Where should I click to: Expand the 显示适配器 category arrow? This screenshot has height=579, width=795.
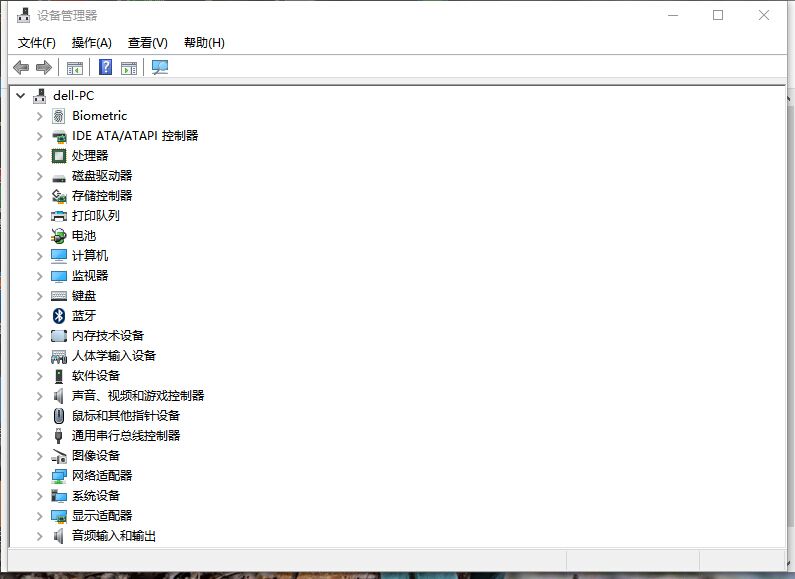click(40, 516)
